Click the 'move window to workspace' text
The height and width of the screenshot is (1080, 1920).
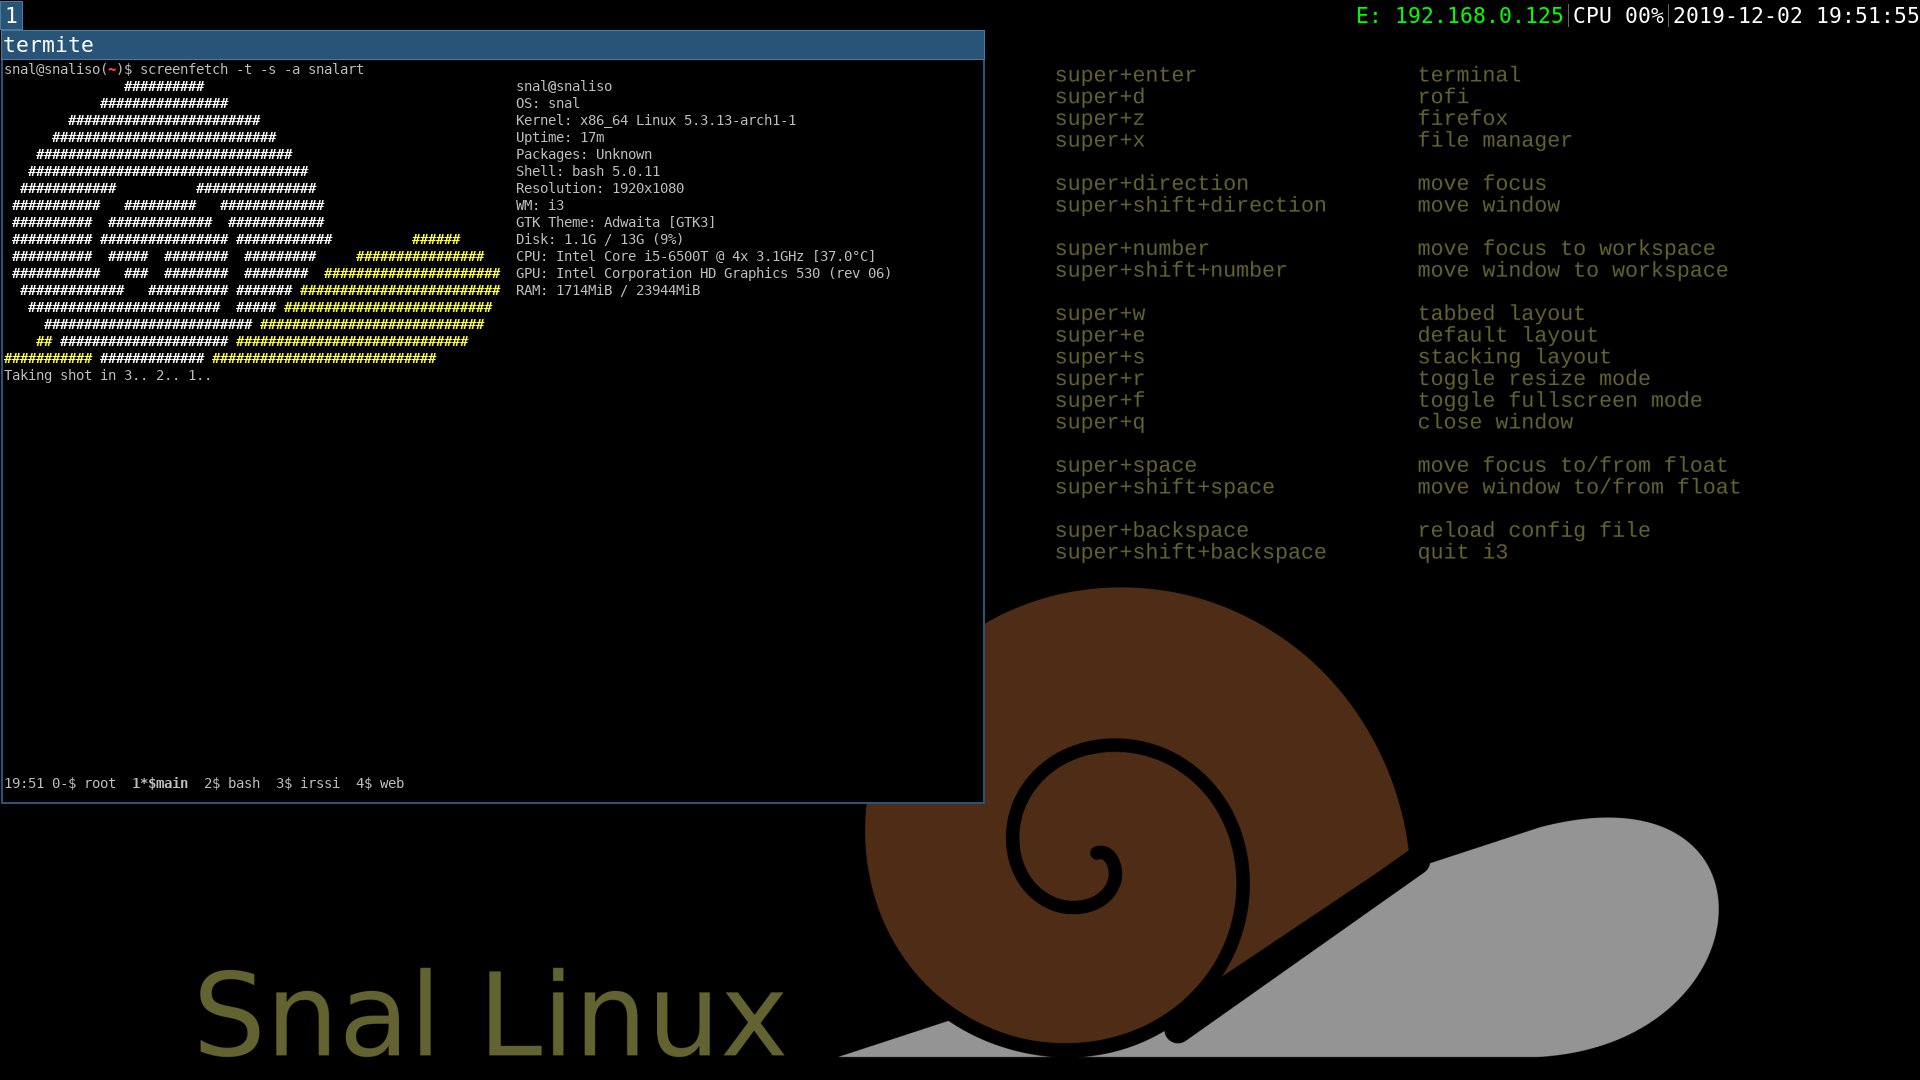pyautogui.click(x=1572, y=270)
